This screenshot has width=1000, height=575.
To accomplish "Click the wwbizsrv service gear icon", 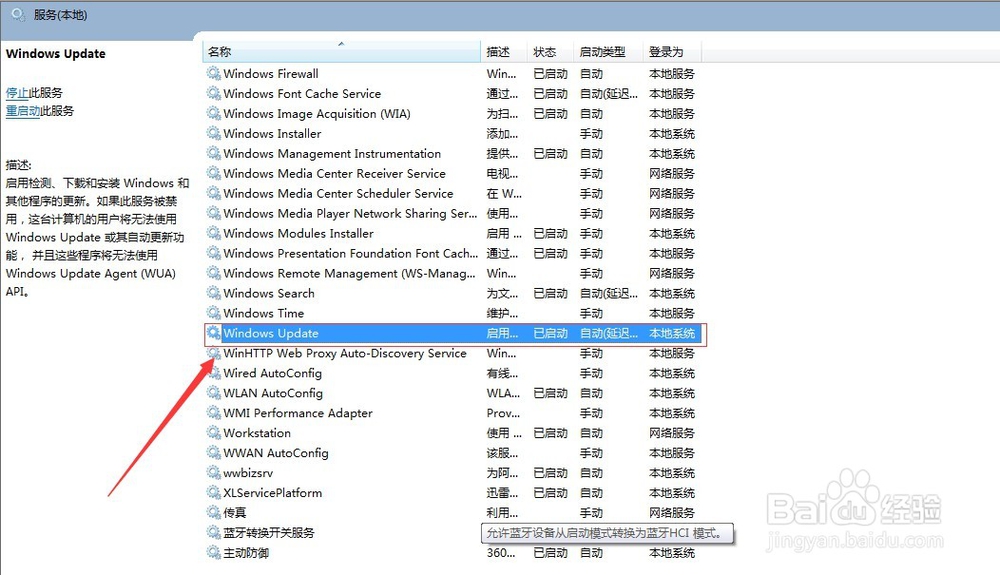I will [213, 473].
